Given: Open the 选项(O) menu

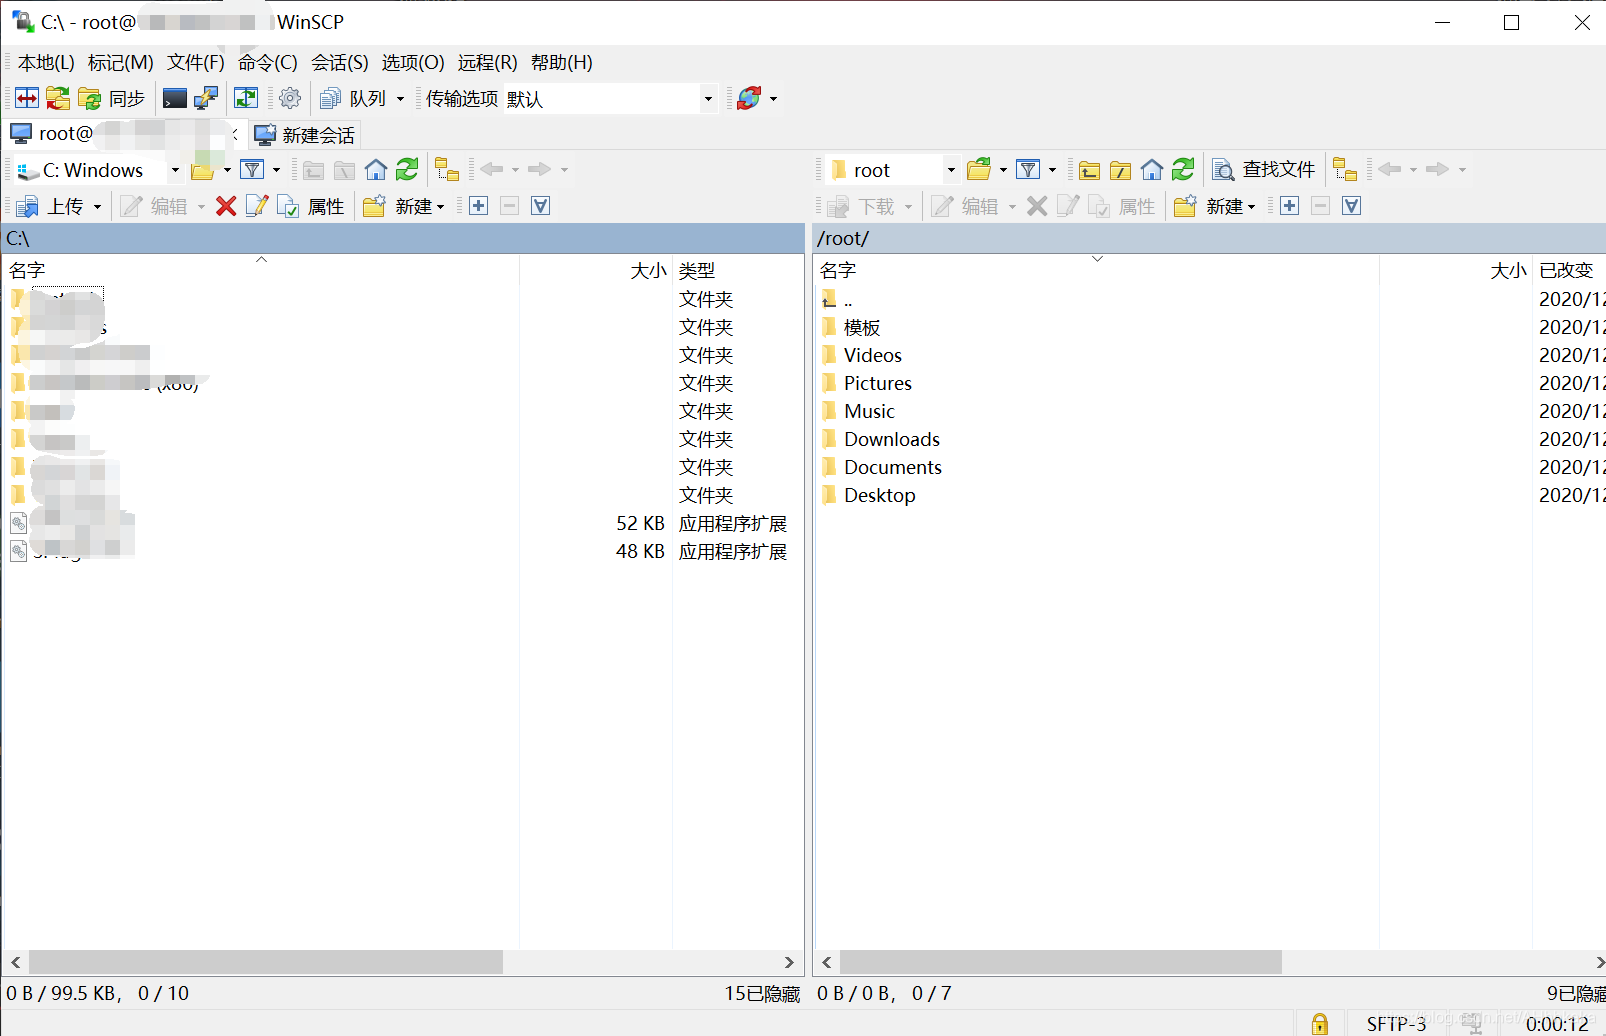Looking at the screenshot, I should [413, 62].
